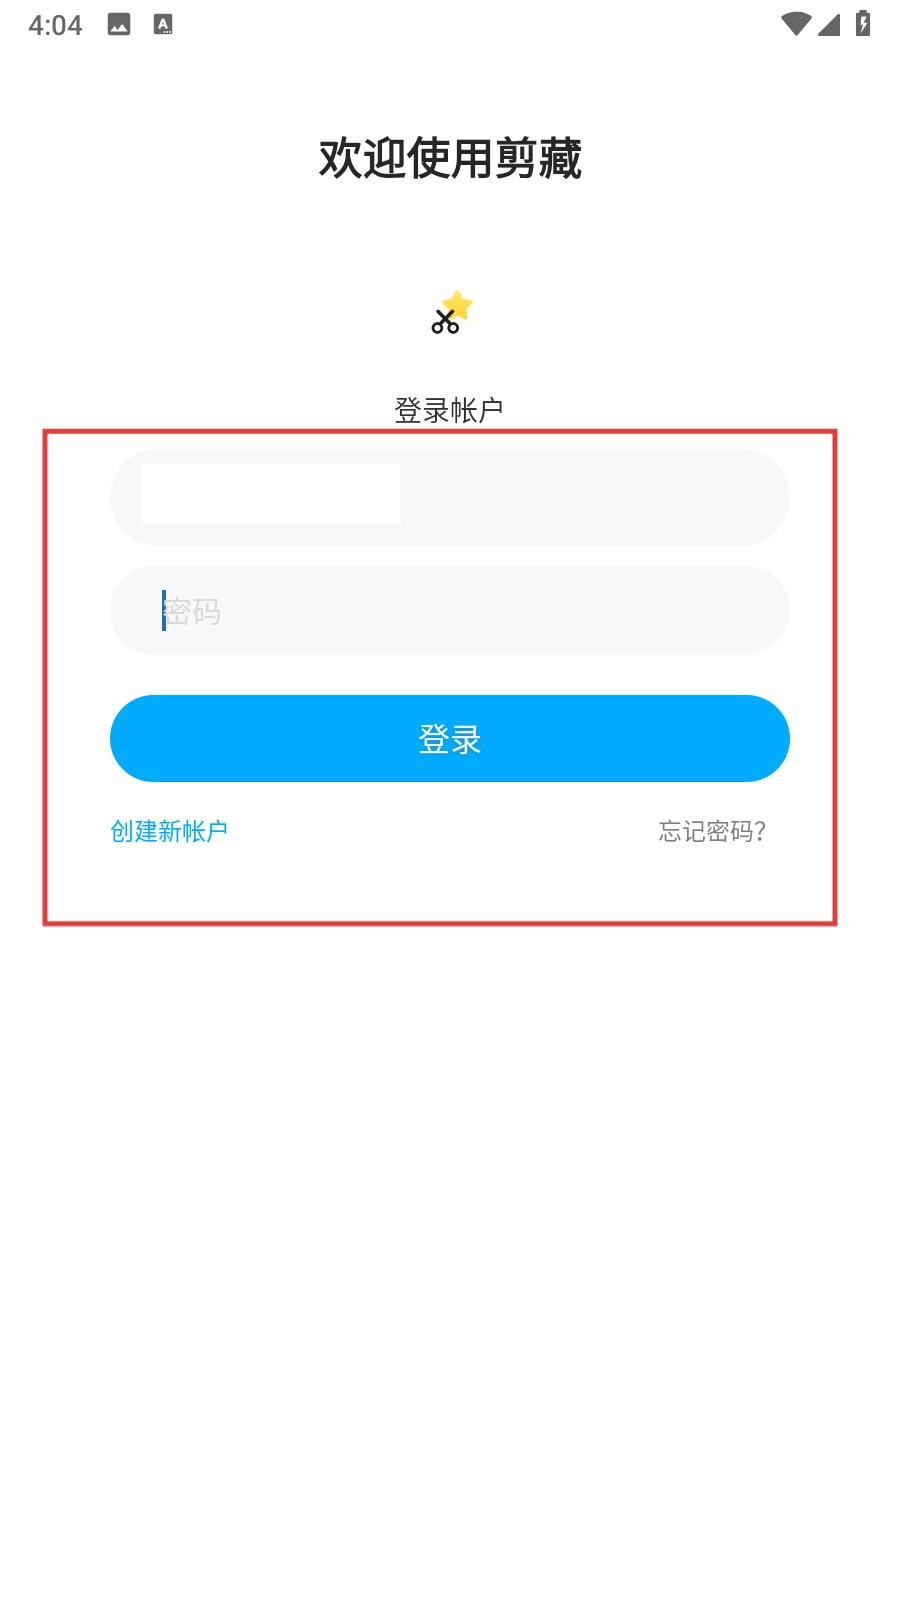Tap the battery charging icon
Image resolution: width=900 pixels, height=1600 pixels.
pyautogui.click(x=863, y=24)
